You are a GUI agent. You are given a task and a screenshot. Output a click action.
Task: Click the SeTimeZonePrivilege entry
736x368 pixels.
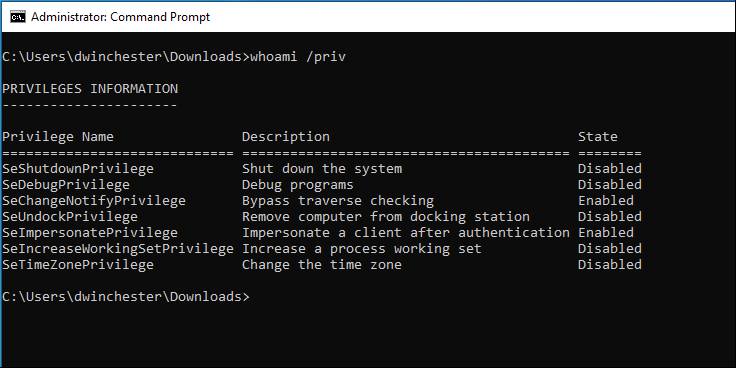78,265
